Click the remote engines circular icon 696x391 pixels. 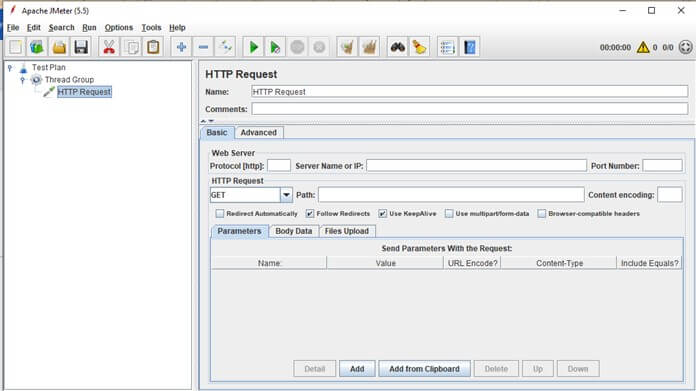[x=685, y=47]
